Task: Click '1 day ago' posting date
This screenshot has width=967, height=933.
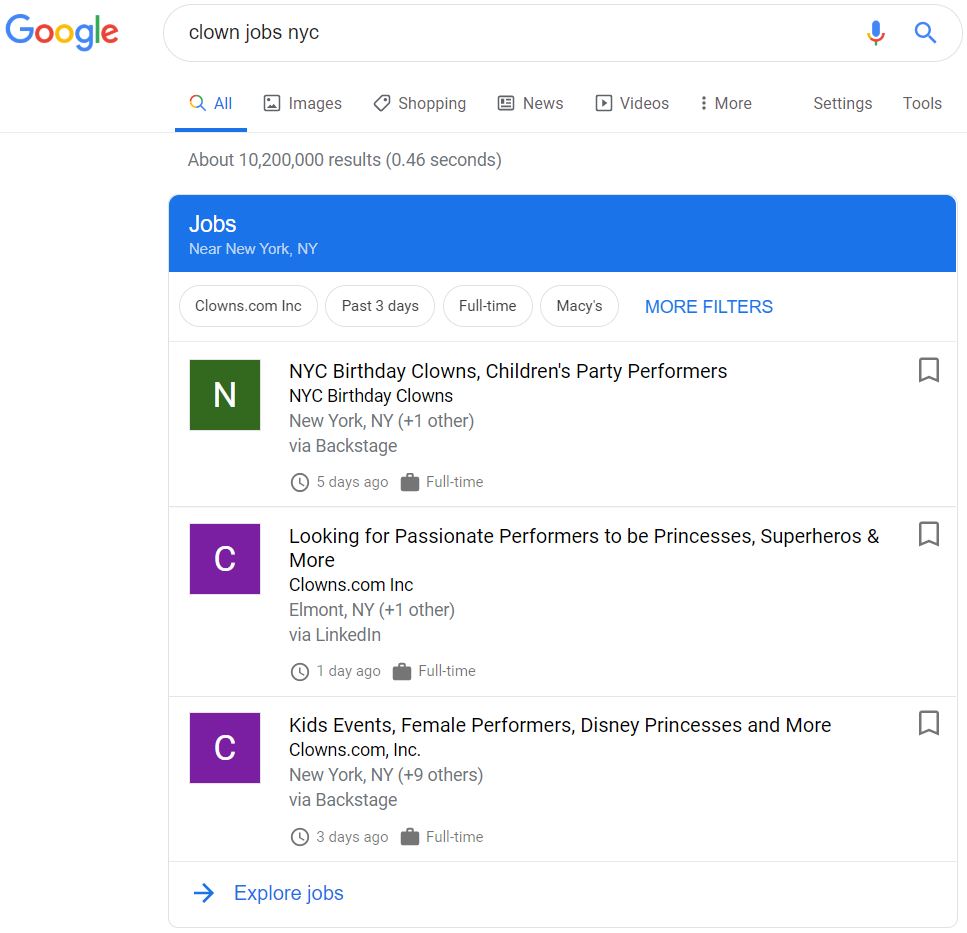Action: pos(348,671)
